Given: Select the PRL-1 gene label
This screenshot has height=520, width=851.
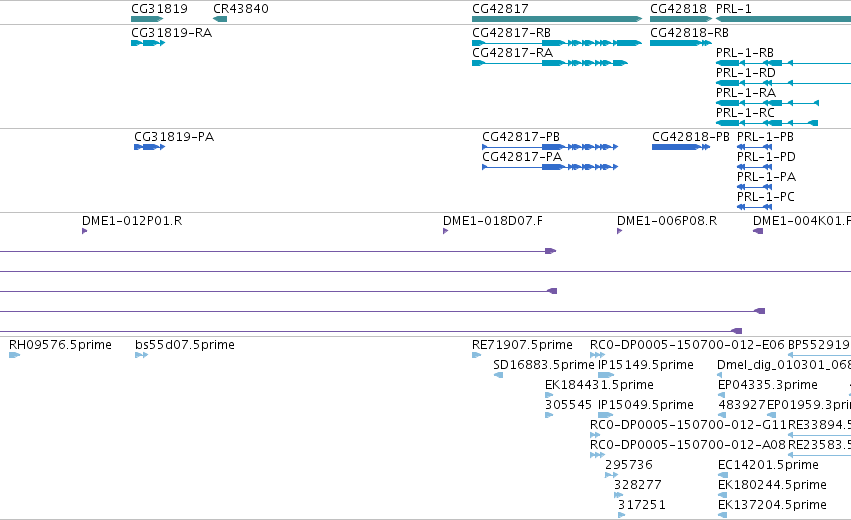Looking at the screenshot, I should click(733, 9).
